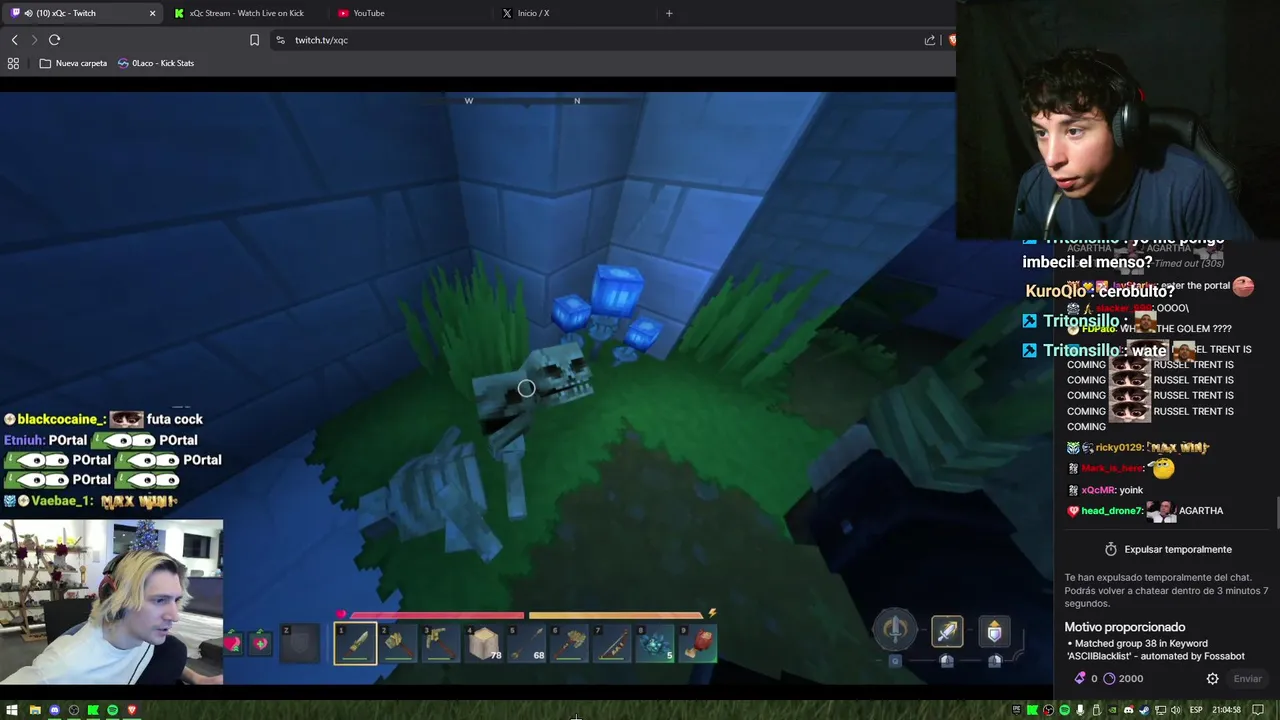
Task: Go back with the browser back arrow
Action: (x=14, y=40)
